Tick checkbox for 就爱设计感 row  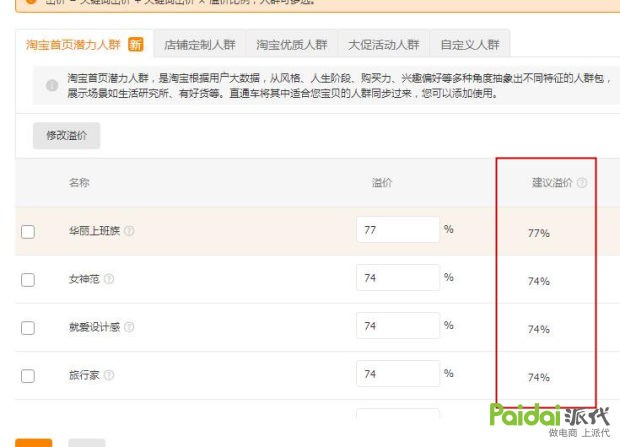click(x=28, y=328)
